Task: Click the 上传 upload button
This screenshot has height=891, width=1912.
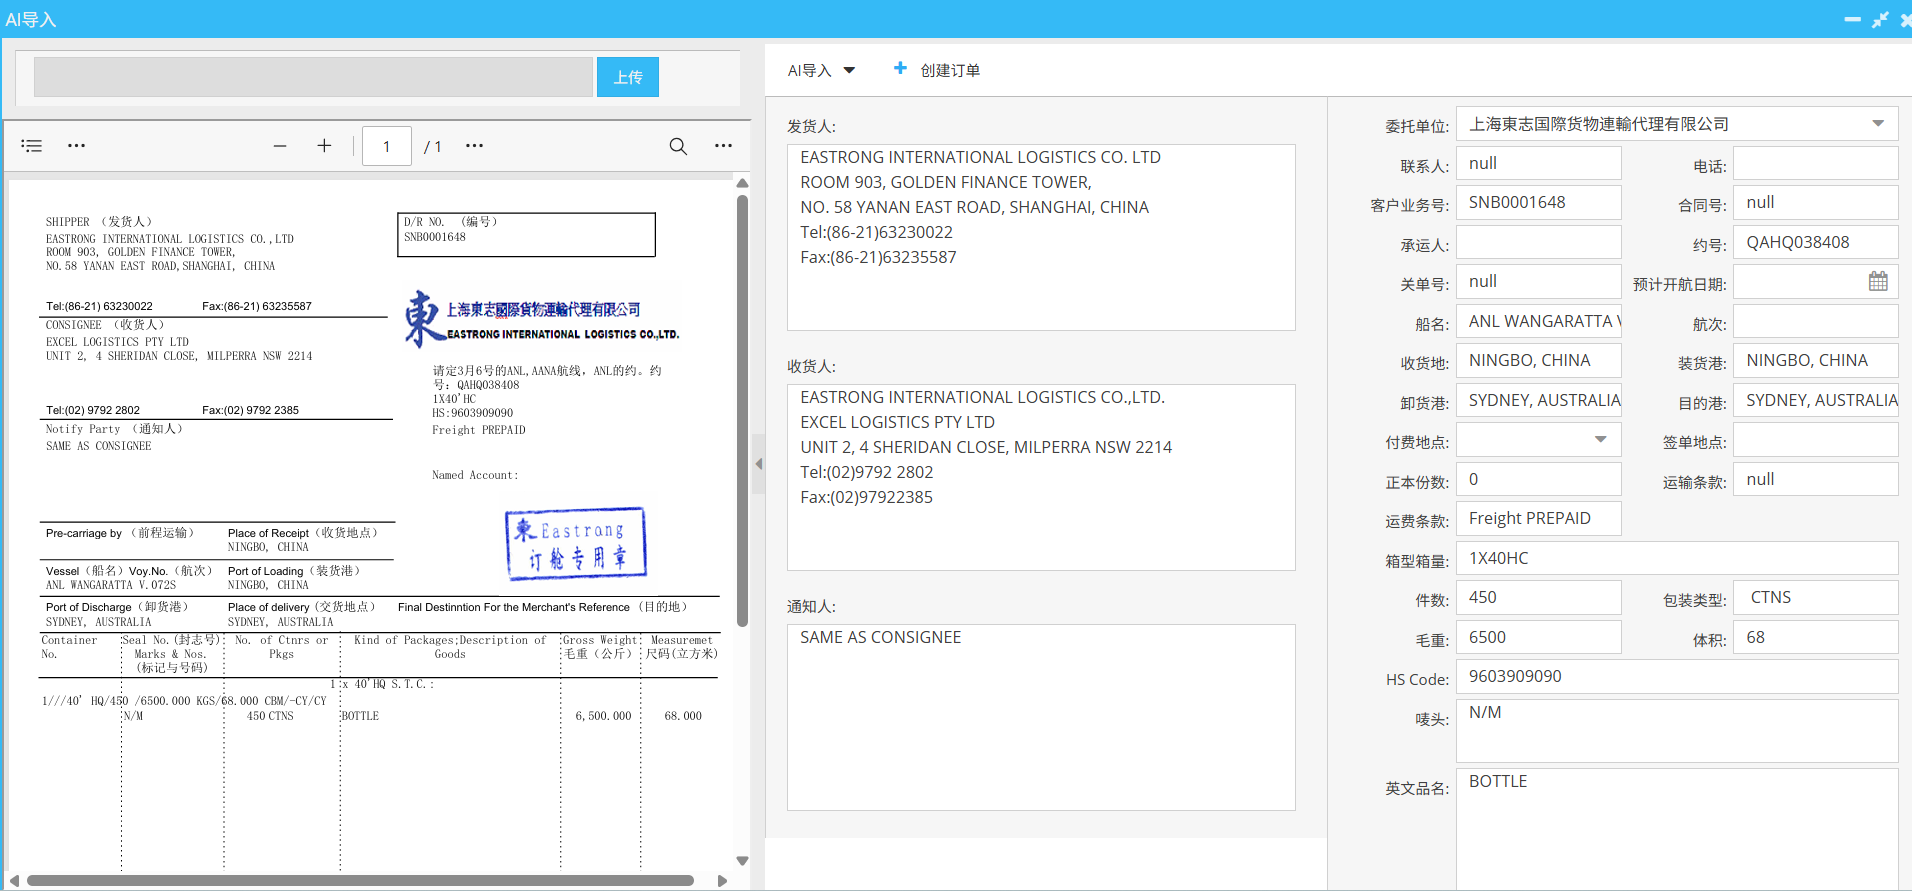Action: pyautogui.click(x=628, y=77)
